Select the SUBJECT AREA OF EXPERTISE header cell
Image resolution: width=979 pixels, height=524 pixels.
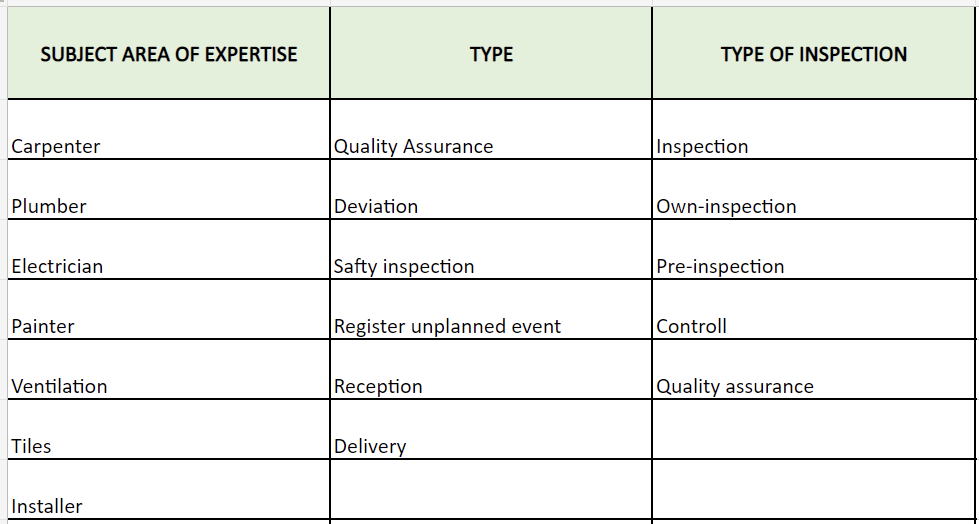169,53
